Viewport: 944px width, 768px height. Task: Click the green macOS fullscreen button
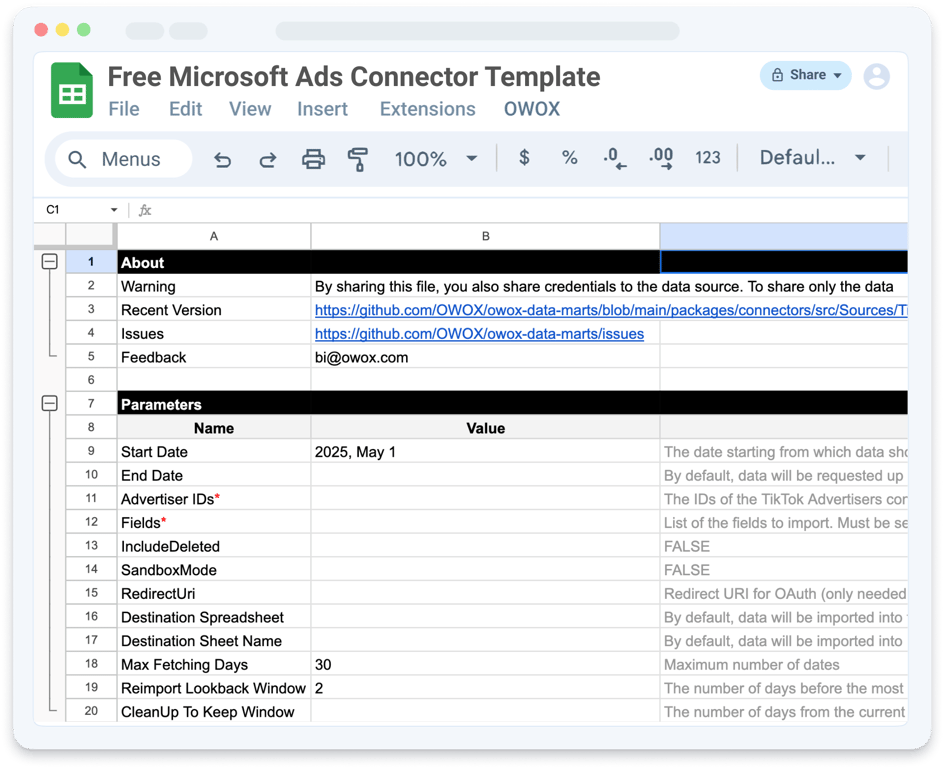[x=84, y=29]
